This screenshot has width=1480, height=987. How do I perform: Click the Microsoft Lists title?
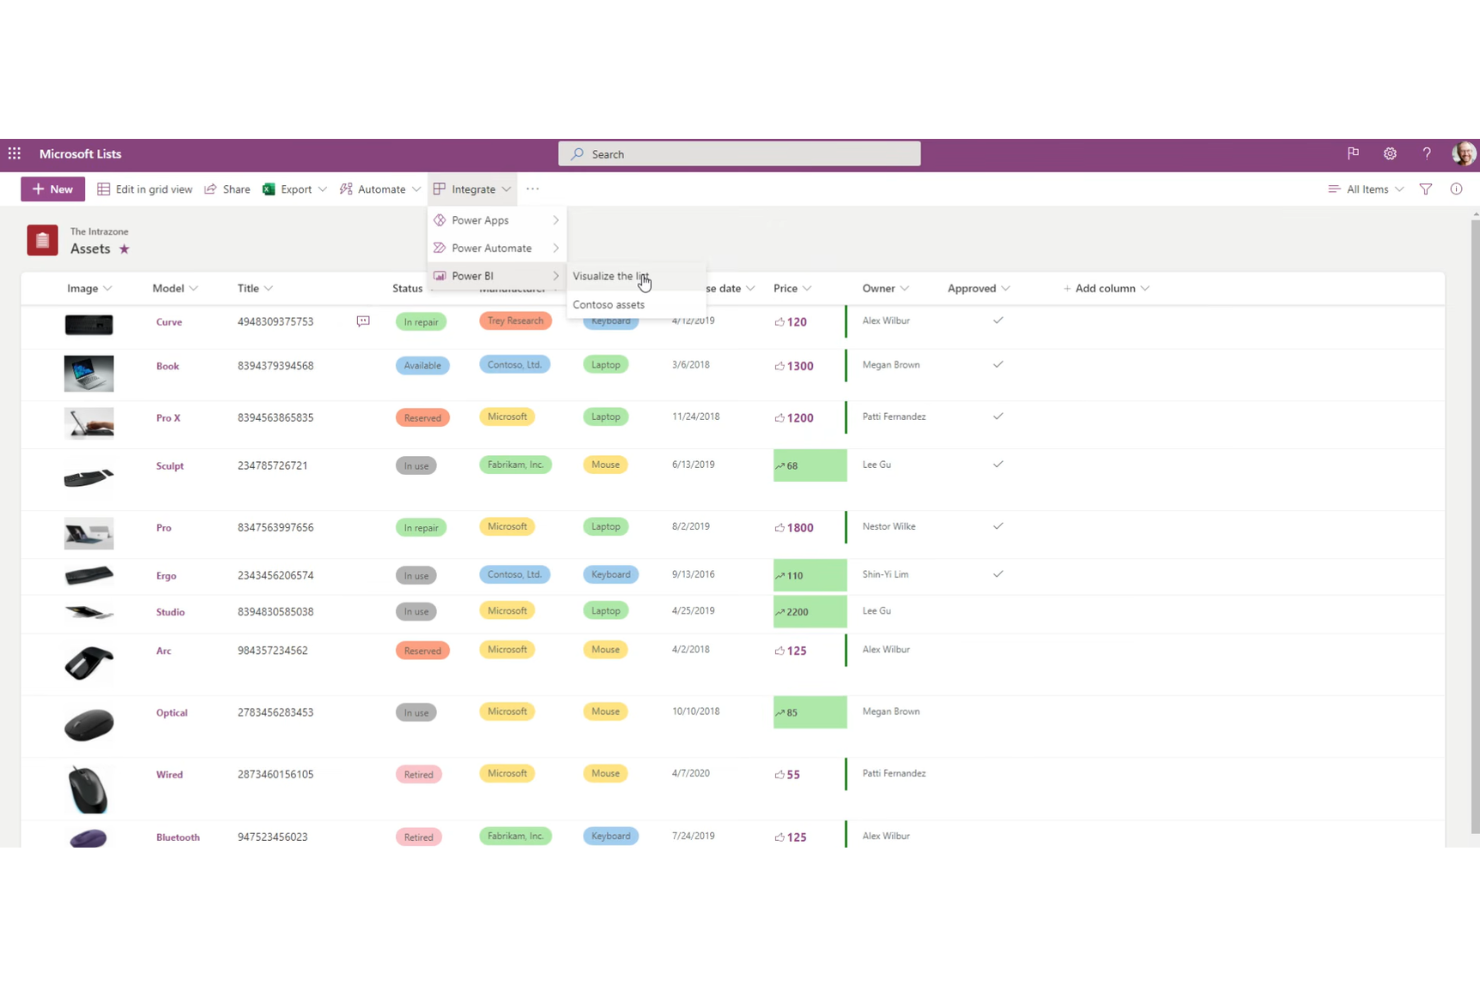[80, 154]
